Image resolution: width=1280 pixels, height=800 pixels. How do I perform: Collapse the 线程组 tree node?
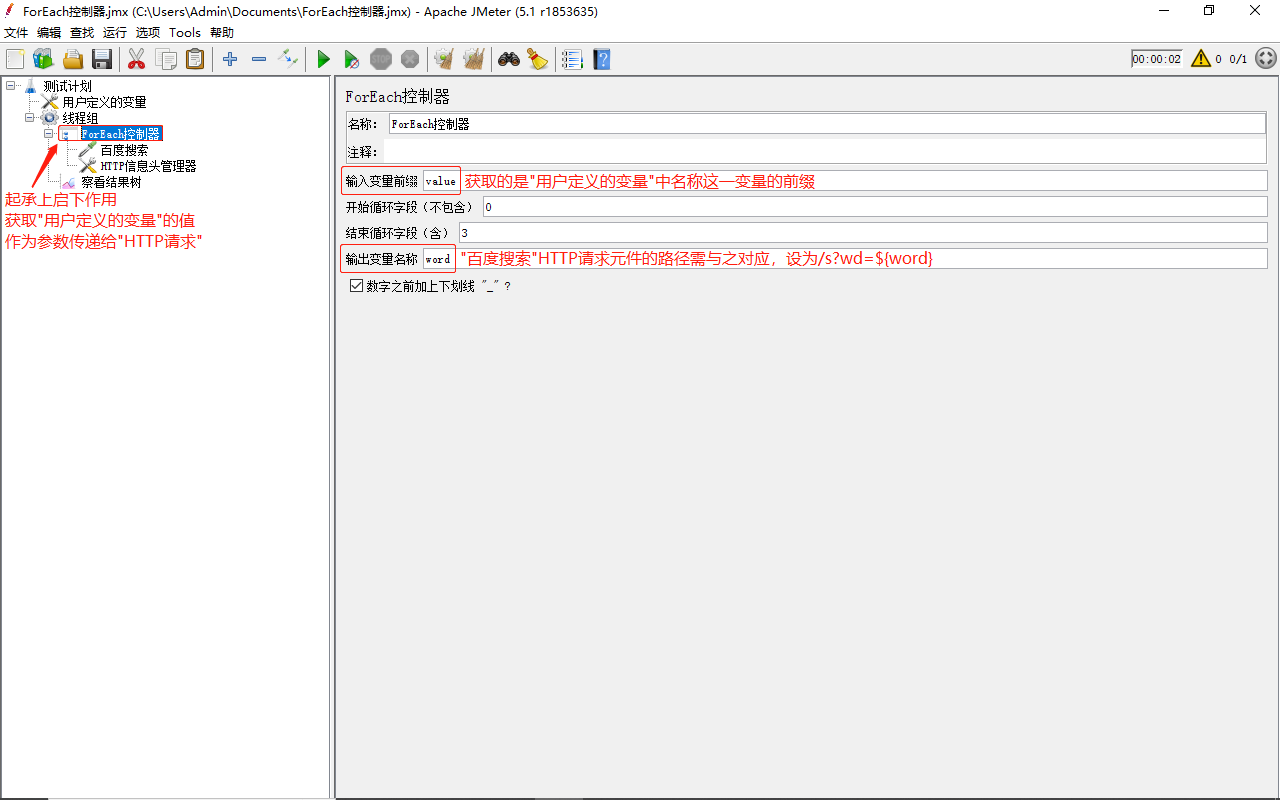(29, 118)
